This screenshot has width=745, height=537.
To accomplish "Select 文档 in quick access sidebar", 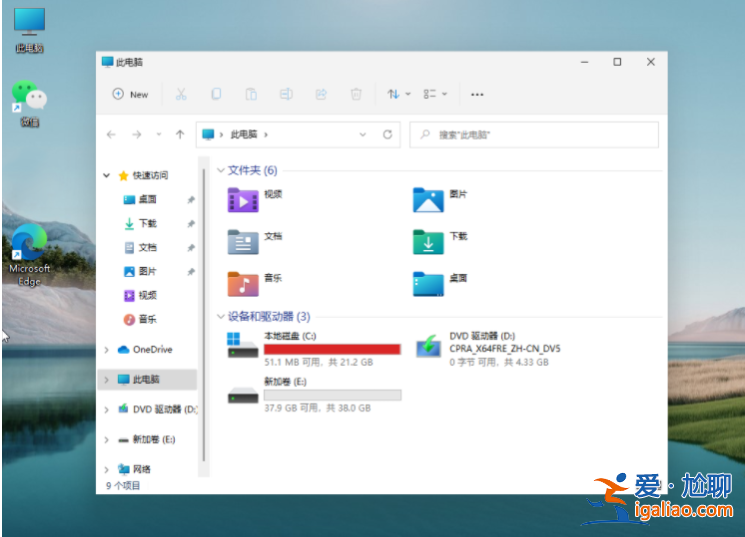I will [x=147, y=248].
